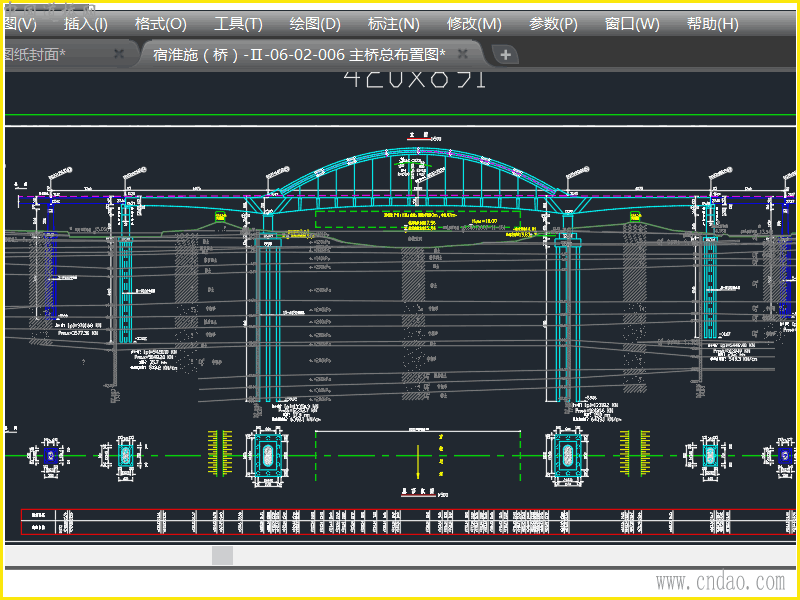The width and height of the screenshot is (800, 600).
Task: Open the 插入(I) menu
Action: coord(86,24)
